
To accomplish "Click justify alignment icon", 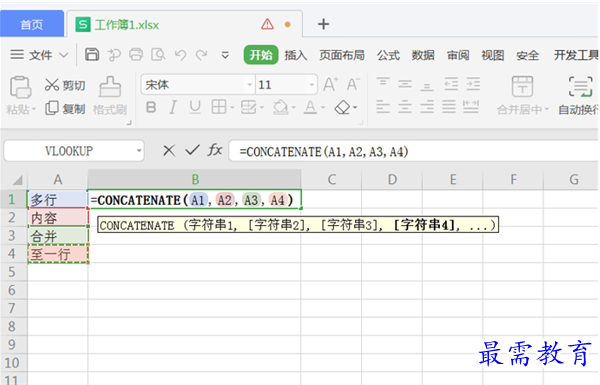I will click(449, 107).
